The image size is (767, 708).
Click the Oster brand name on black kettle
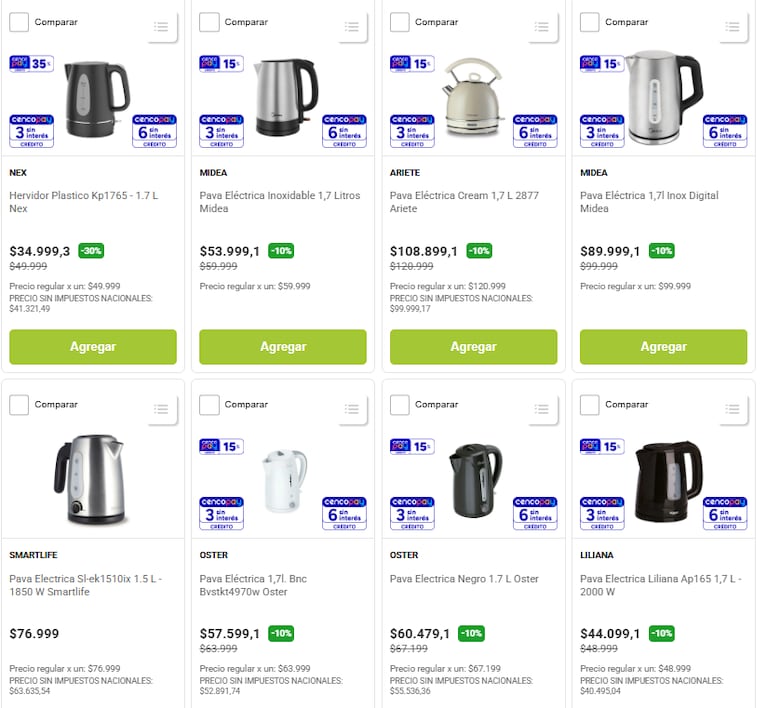click(404, 555)
